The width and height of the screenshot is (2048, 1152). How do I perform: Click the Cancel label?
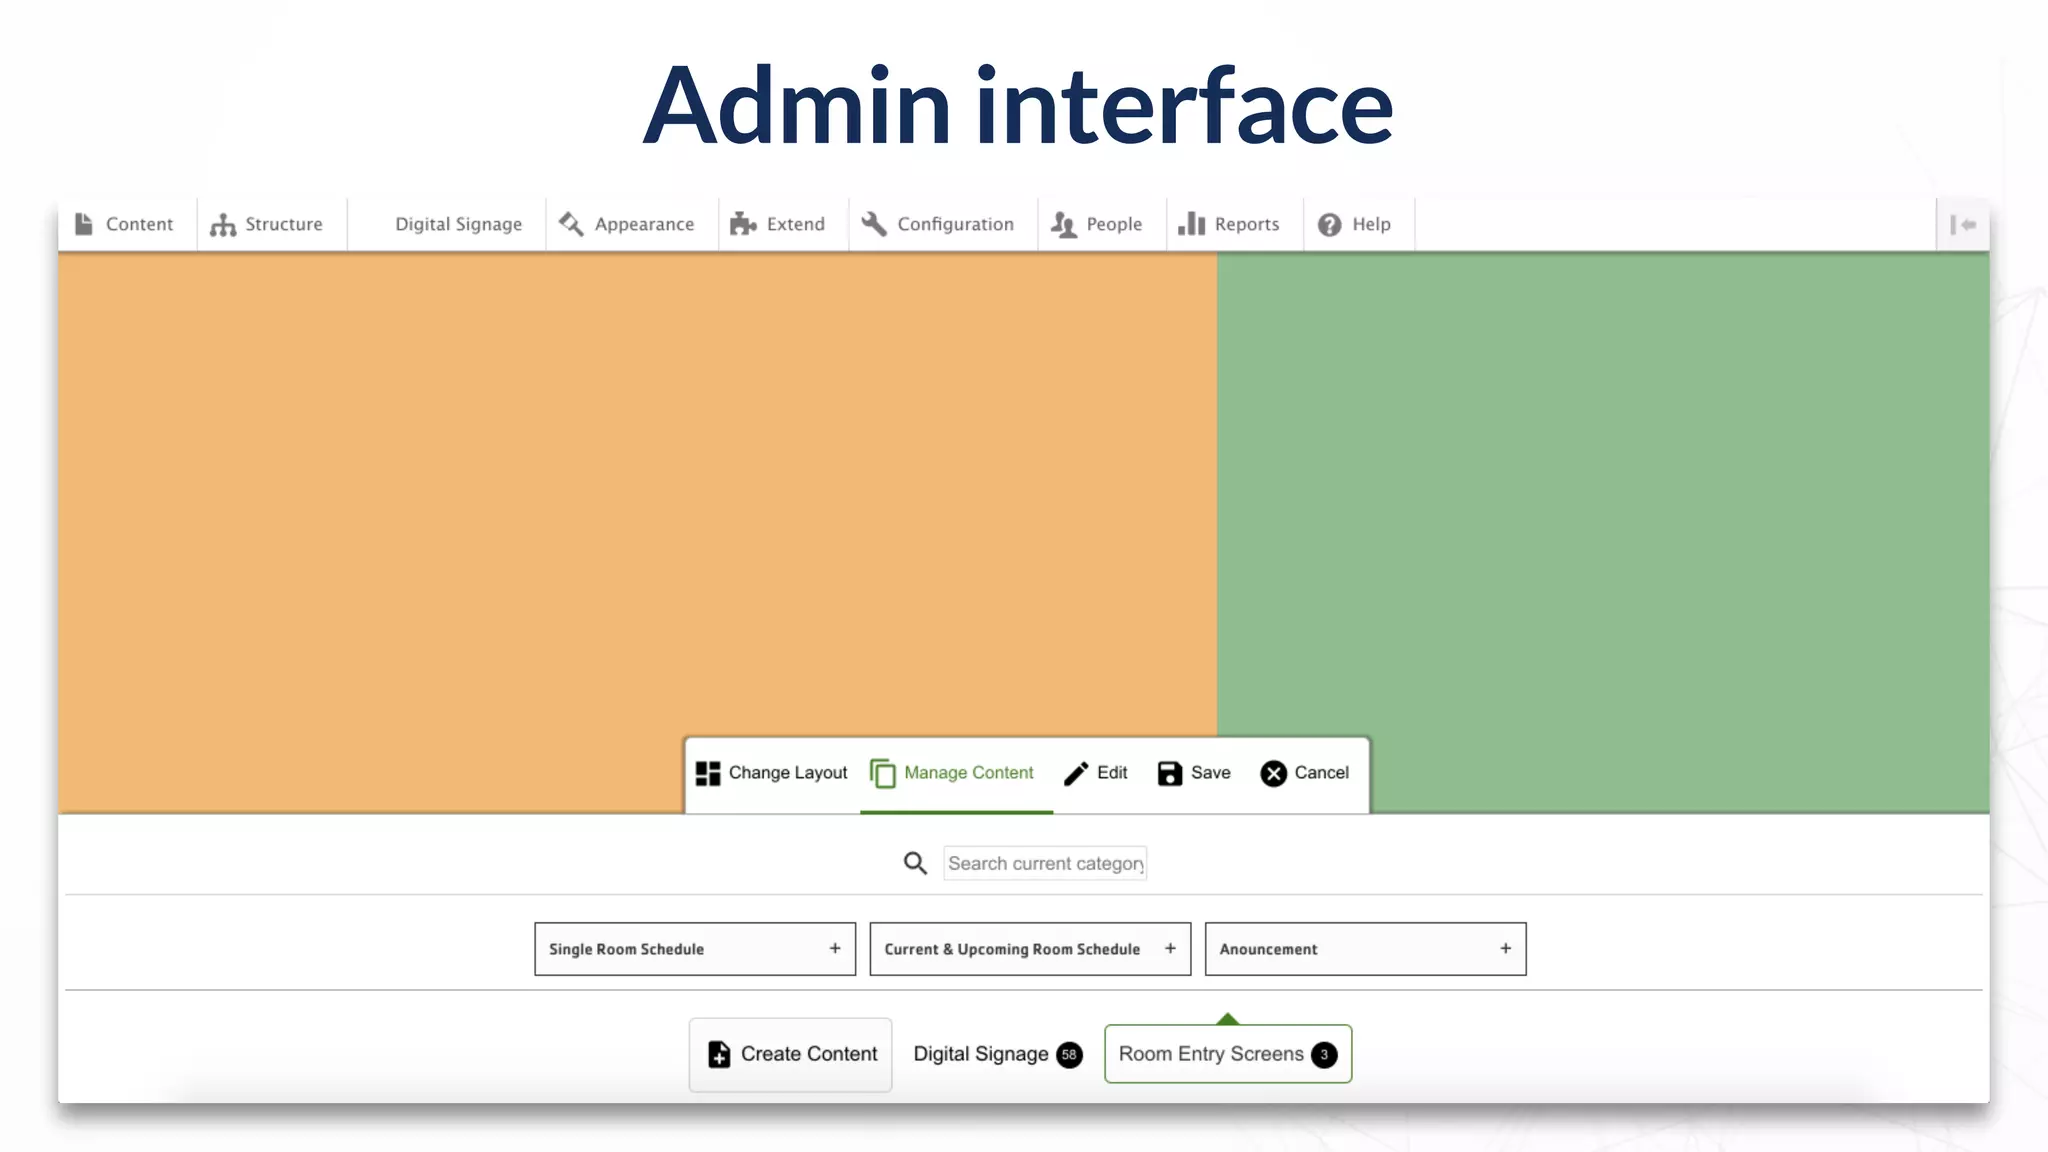click(x=1321, y=772)
